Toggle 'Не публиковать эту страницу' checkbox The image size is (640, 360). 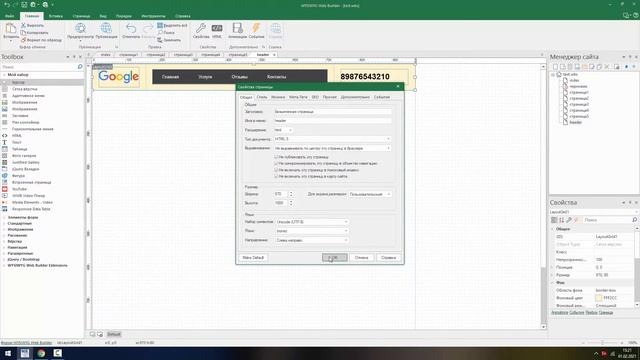276,157
